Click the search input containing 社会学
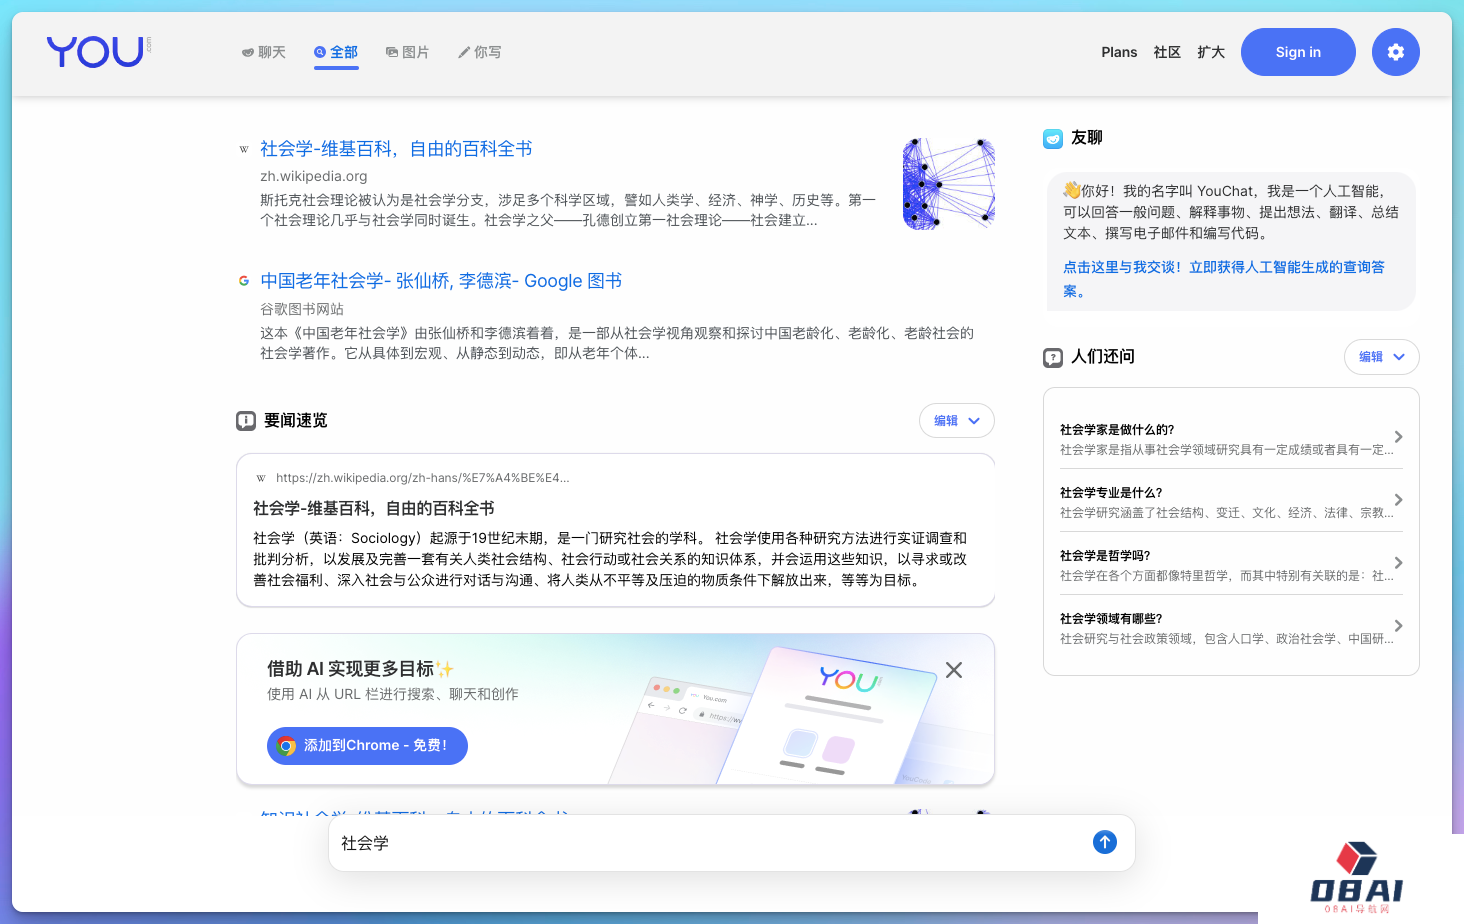 point(700,843)
